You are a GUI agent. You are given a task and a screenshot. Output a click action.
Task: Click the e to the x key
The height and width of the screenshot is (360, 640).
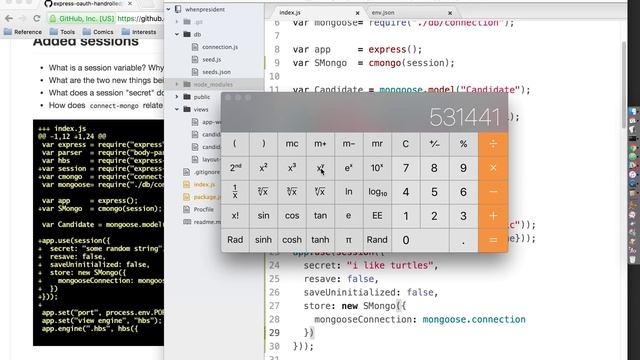click(349, 168)
